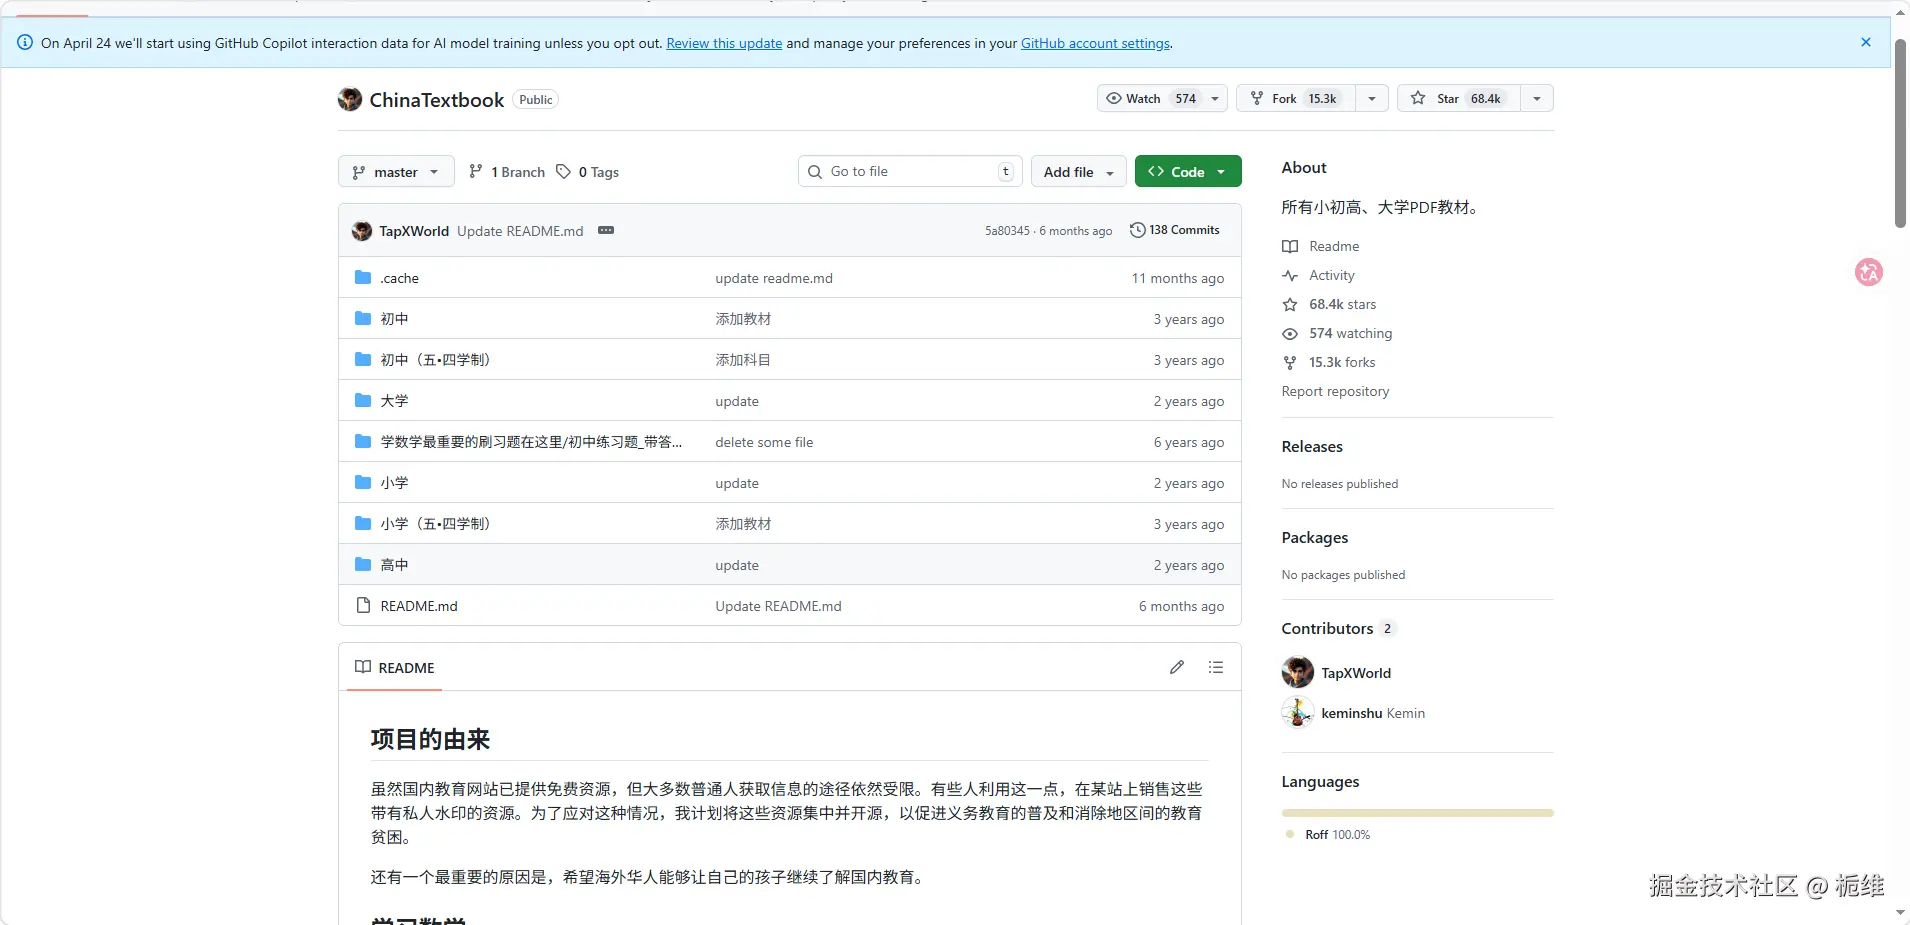
Task: Open the Roff 100.0% language link
Action: (1329, 835)
